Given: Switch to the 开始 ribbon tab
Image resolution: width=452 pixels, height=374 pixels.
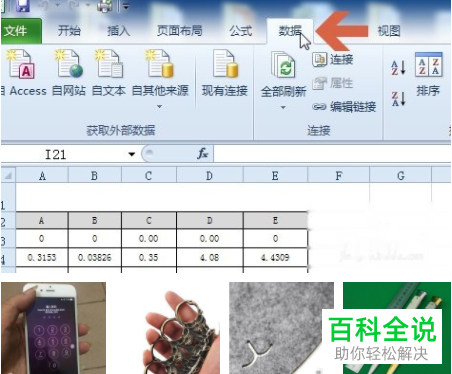Looking at the screenshot, I should coord(69,31).
